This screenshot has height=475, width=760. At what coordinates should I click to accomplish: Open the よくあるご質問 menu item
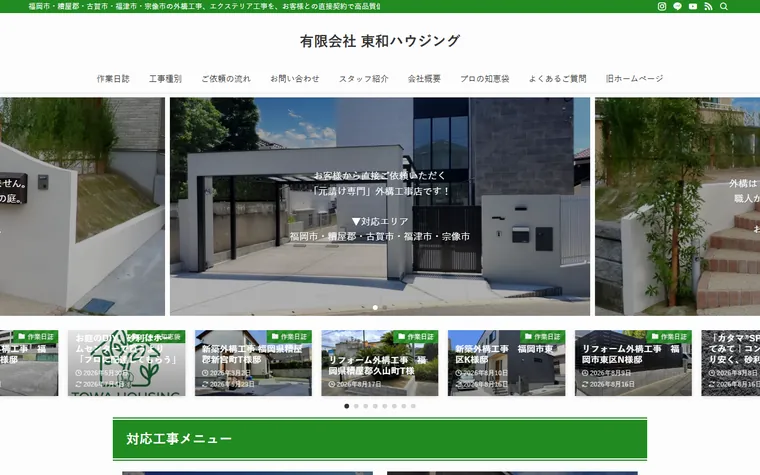click(557, 79)
